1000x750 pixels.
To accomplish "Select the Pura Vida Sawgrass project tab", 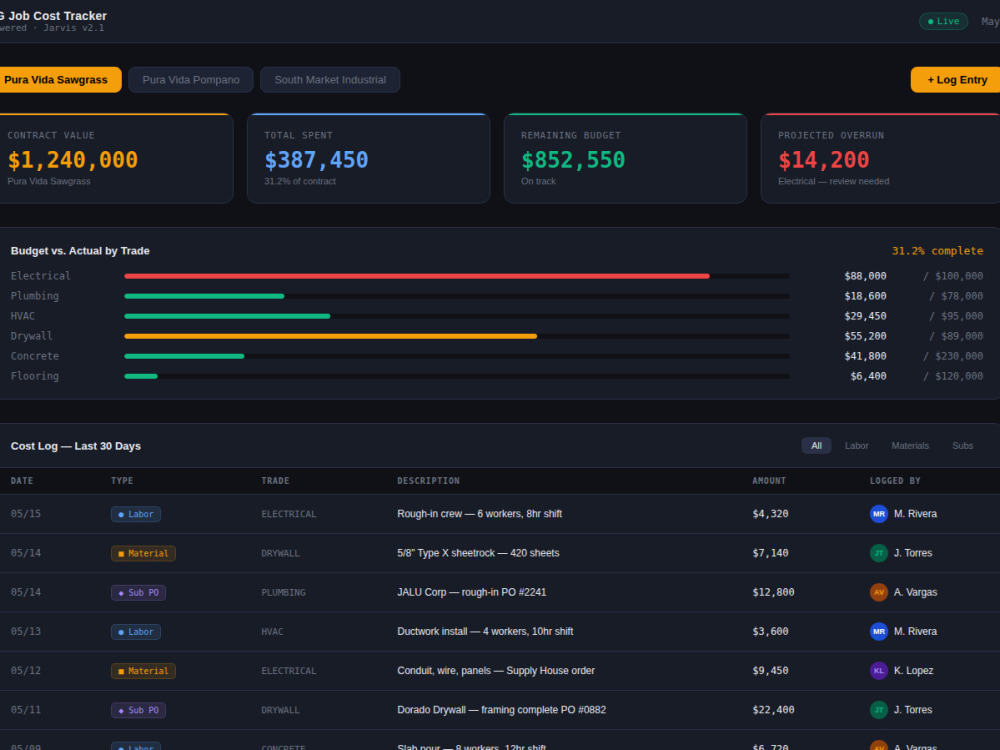I will (x=59, y=80).
